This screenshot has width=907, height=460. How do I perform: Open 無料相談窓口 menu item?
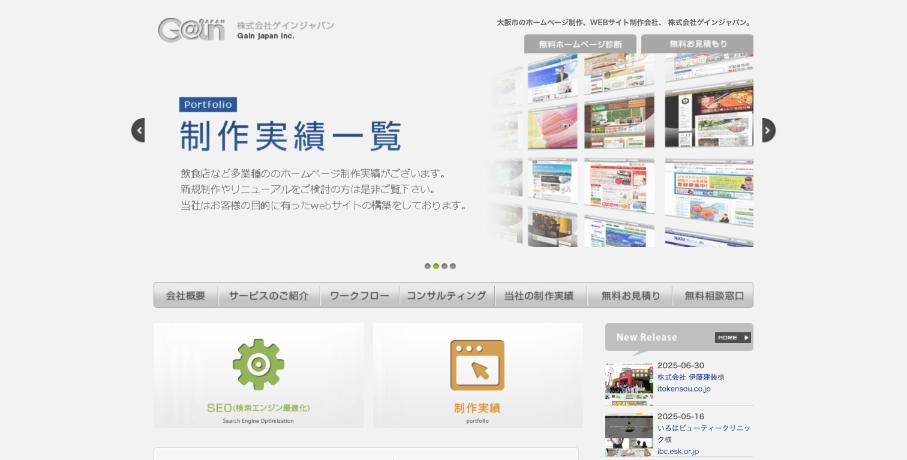[x=714, y=296]
